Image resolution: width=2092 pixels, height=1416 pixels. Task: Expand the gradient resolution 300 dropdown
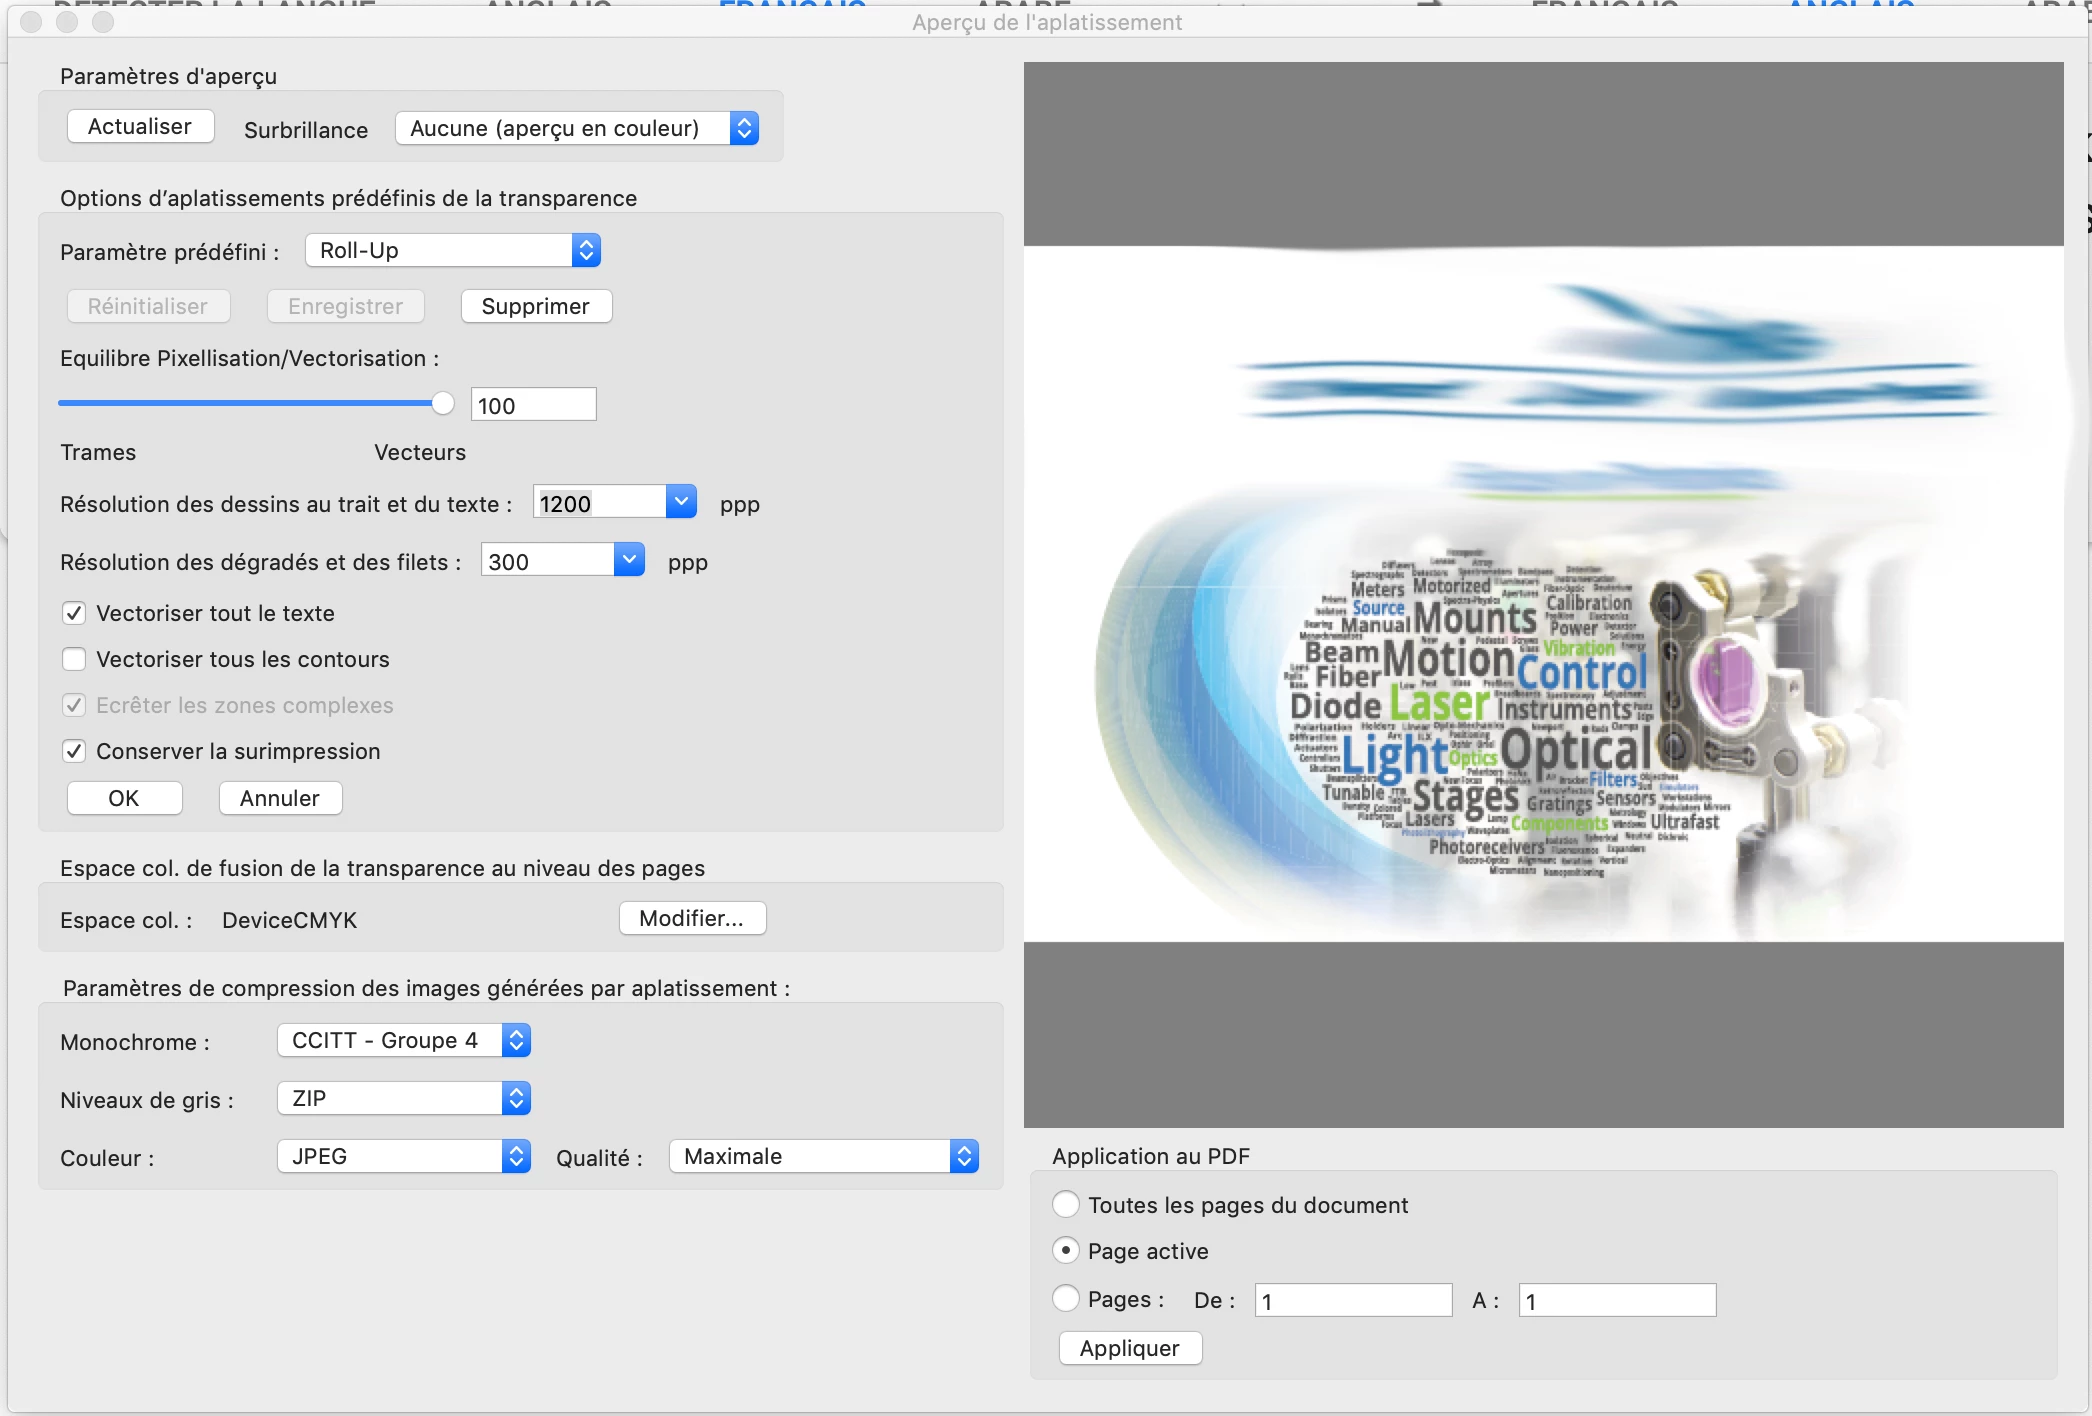point(629,560)
